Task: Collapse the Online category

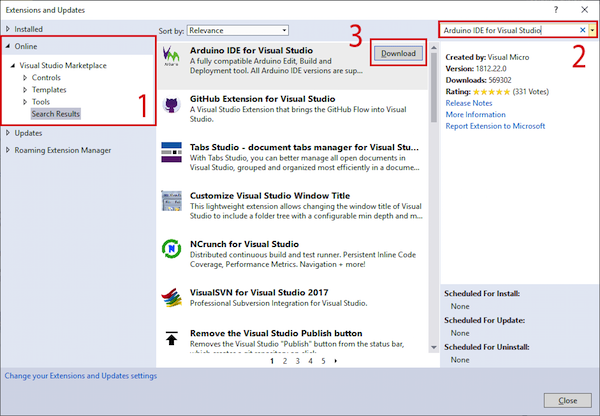Action: tap(8, 46)
